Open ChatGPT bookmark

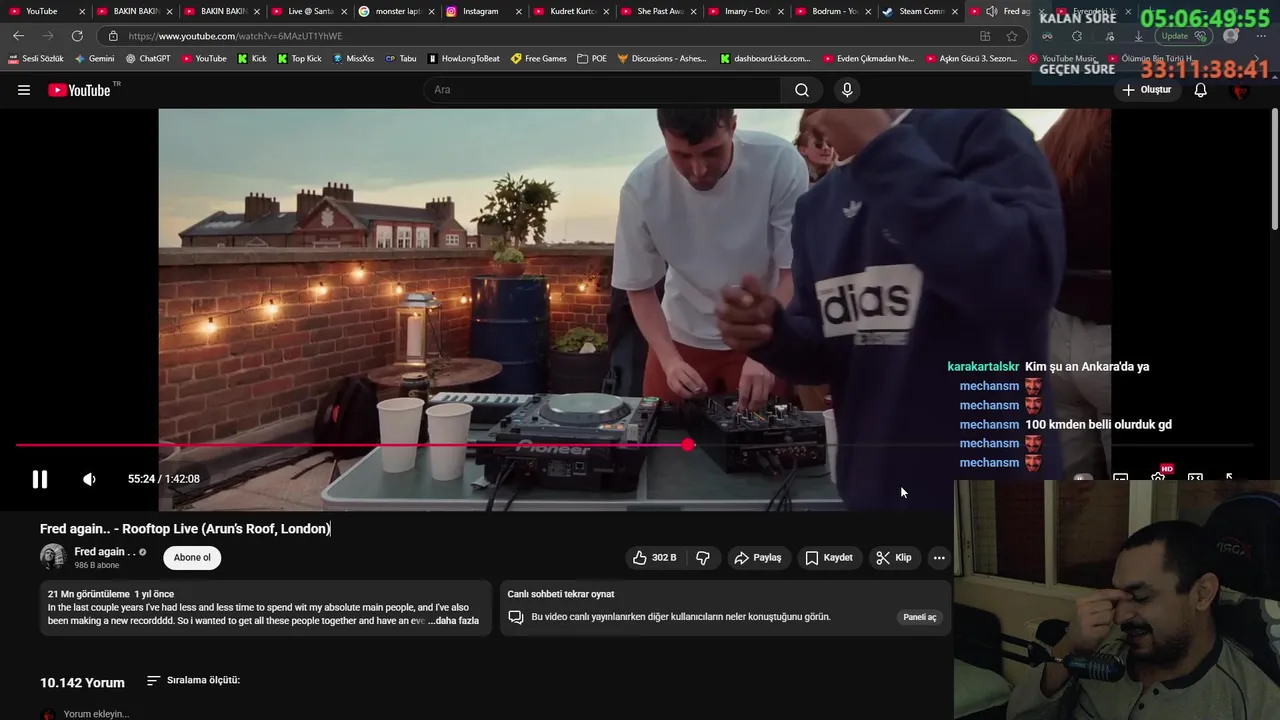click(x=148, y=59)
